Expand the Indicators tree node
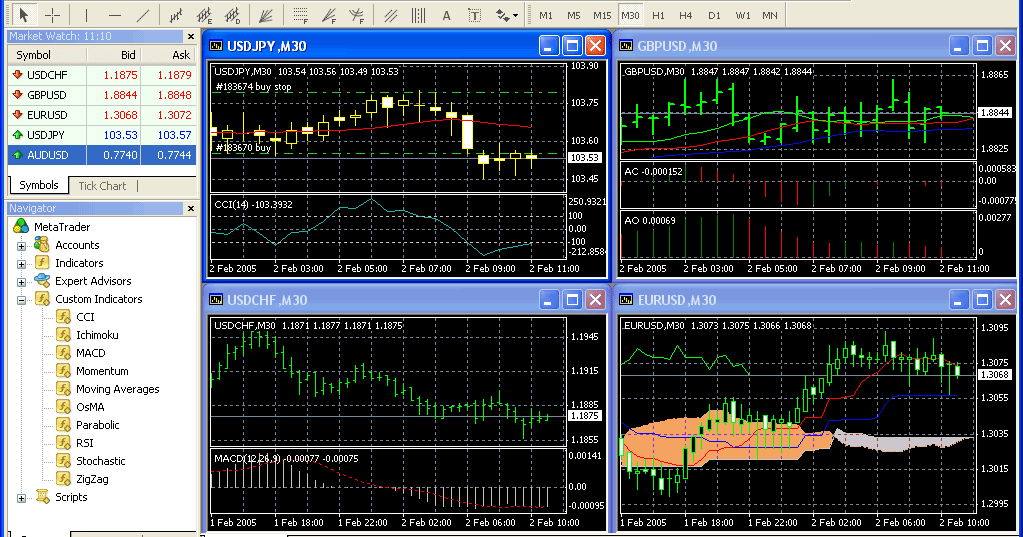The height and width of the screenshot is (537, 1023). tap(22, 264)
